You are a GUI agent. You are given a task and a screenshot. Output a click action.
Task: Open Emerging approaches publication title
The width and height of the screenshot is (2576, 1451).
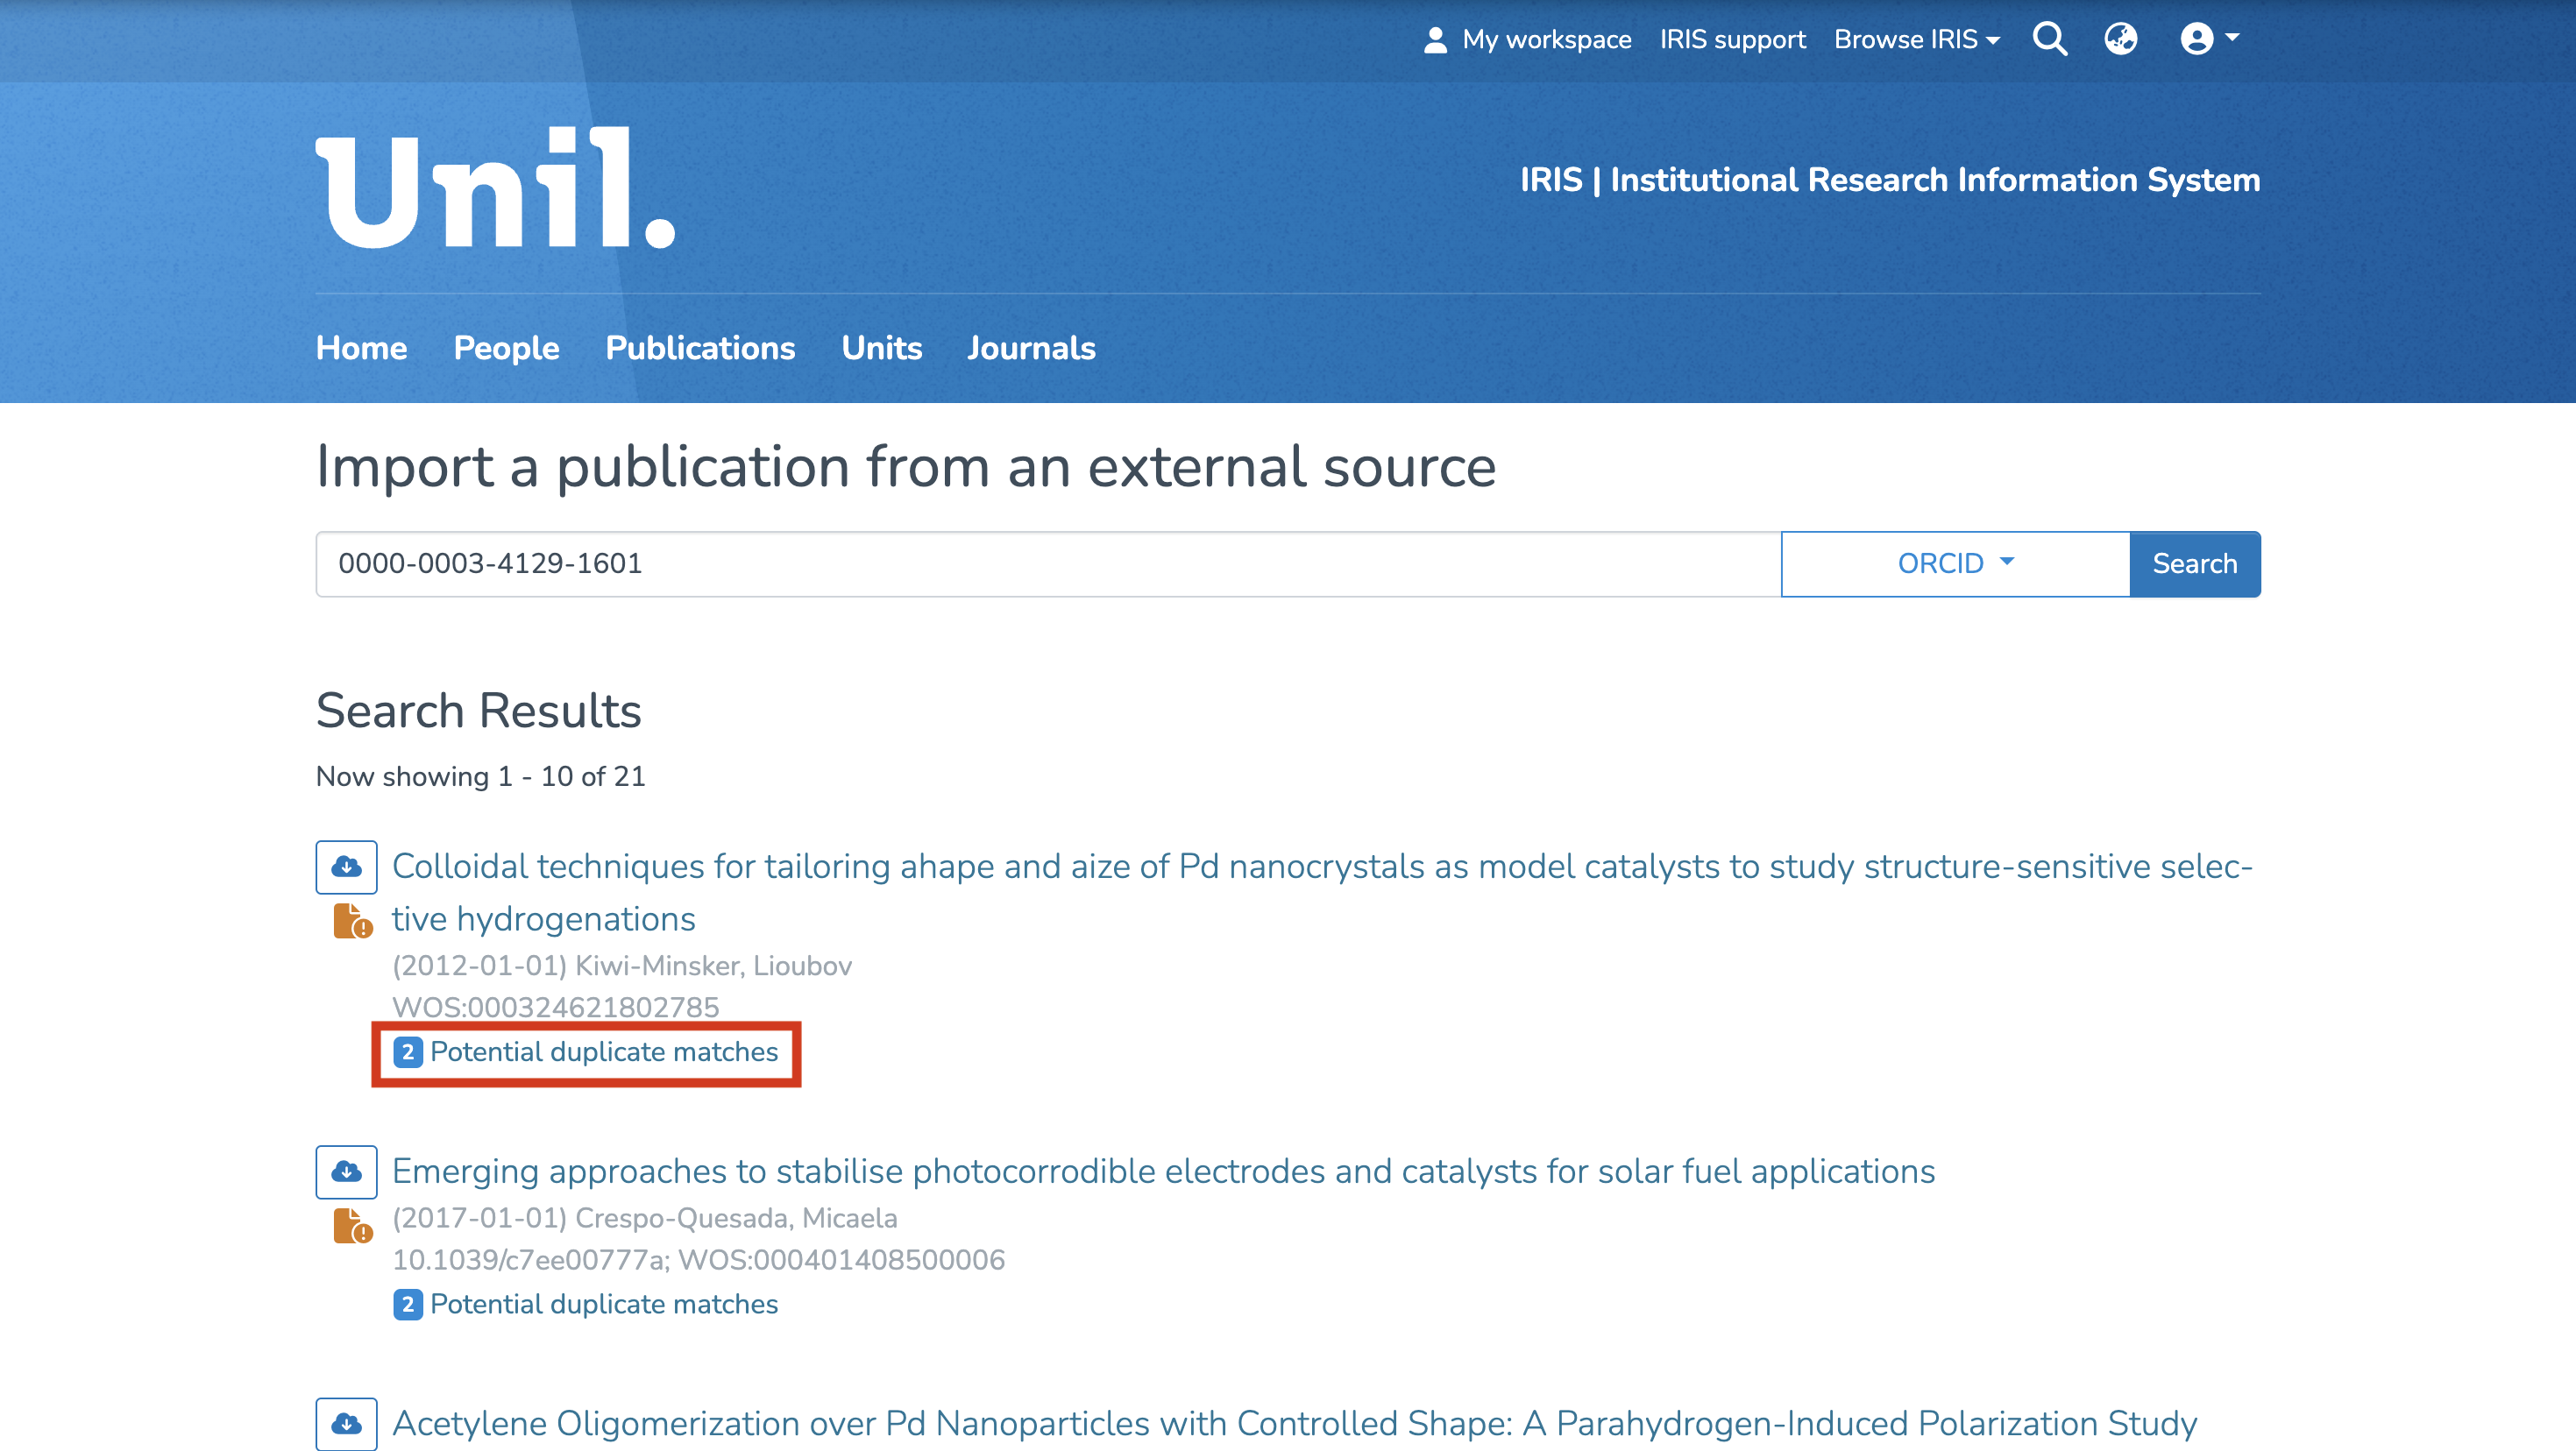pyautogui.click(x=1163, y=1171)
